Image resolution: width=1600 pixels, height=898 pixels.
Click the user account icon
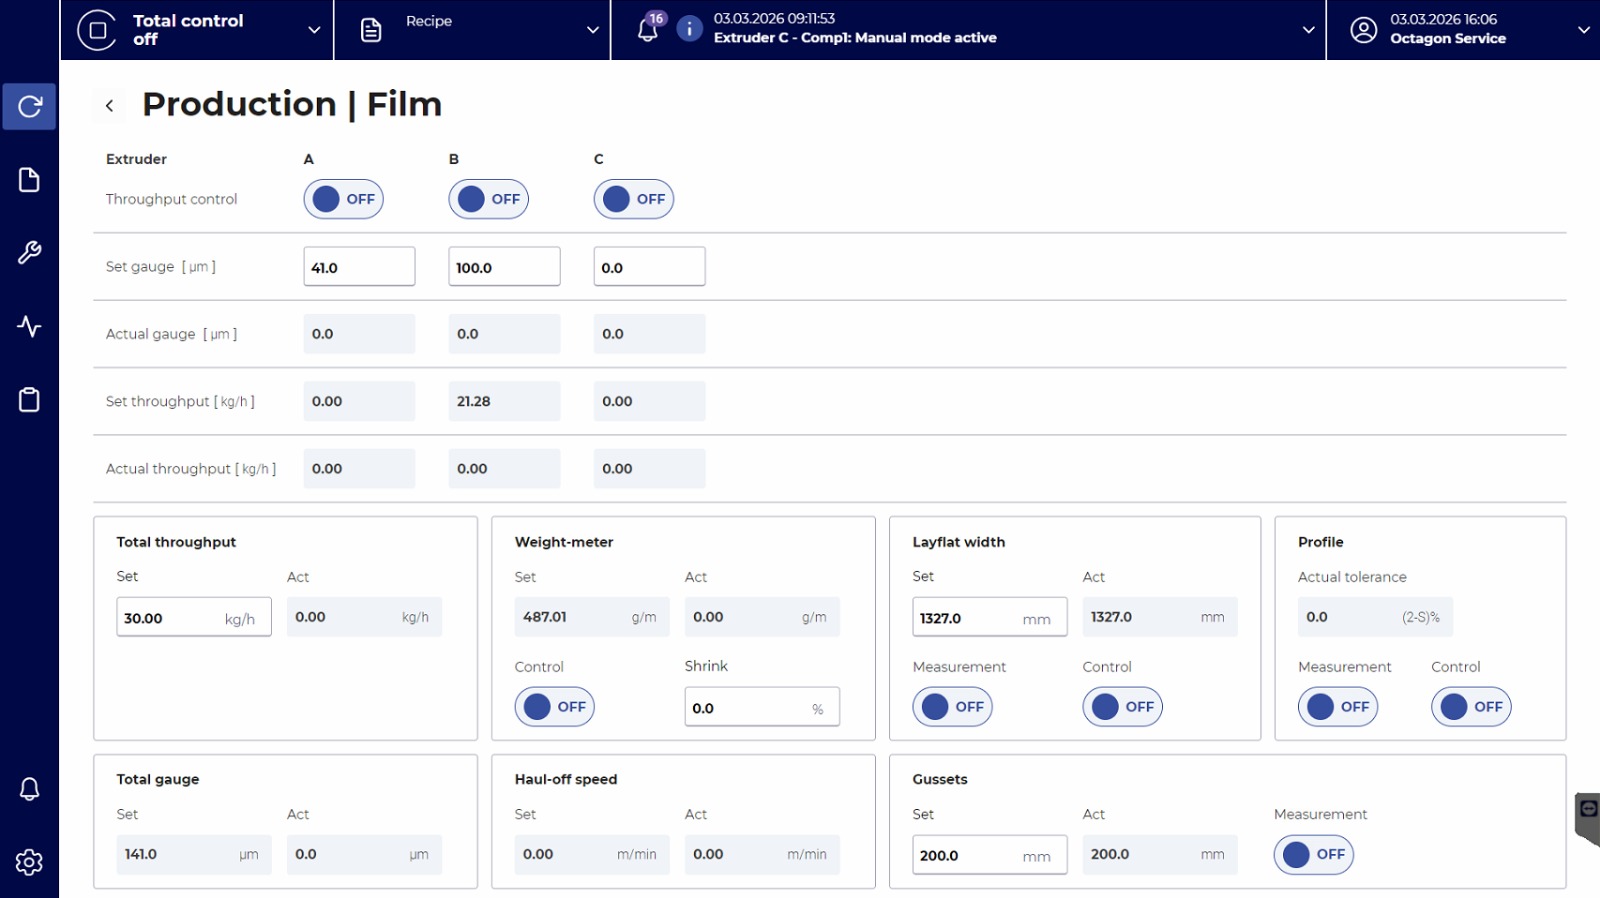(x=1364, y=30)
